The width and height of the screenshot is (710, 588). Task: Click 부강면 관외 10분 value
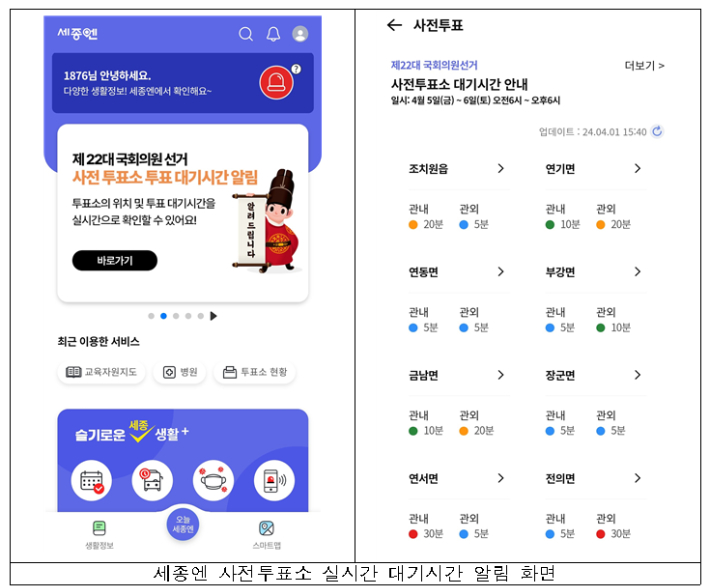(x=621, y=328)
